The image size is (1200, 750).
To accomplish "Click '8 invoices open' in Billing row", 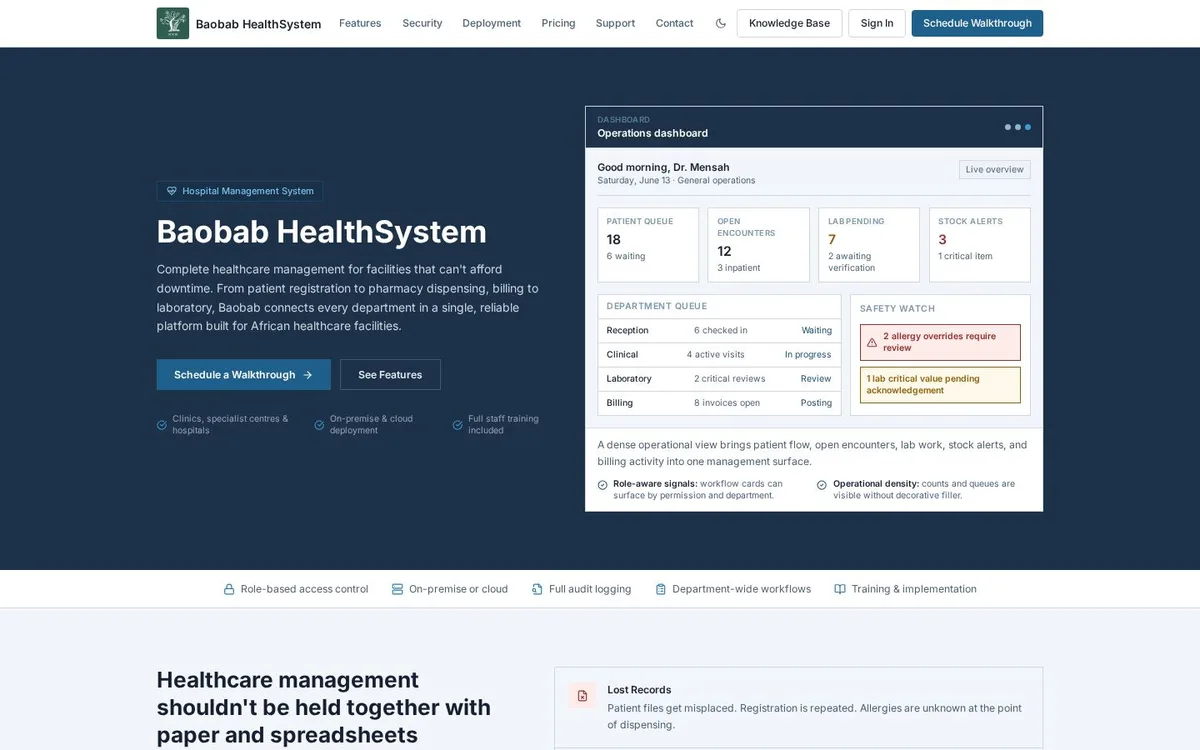I will click(x=727, y=403).
